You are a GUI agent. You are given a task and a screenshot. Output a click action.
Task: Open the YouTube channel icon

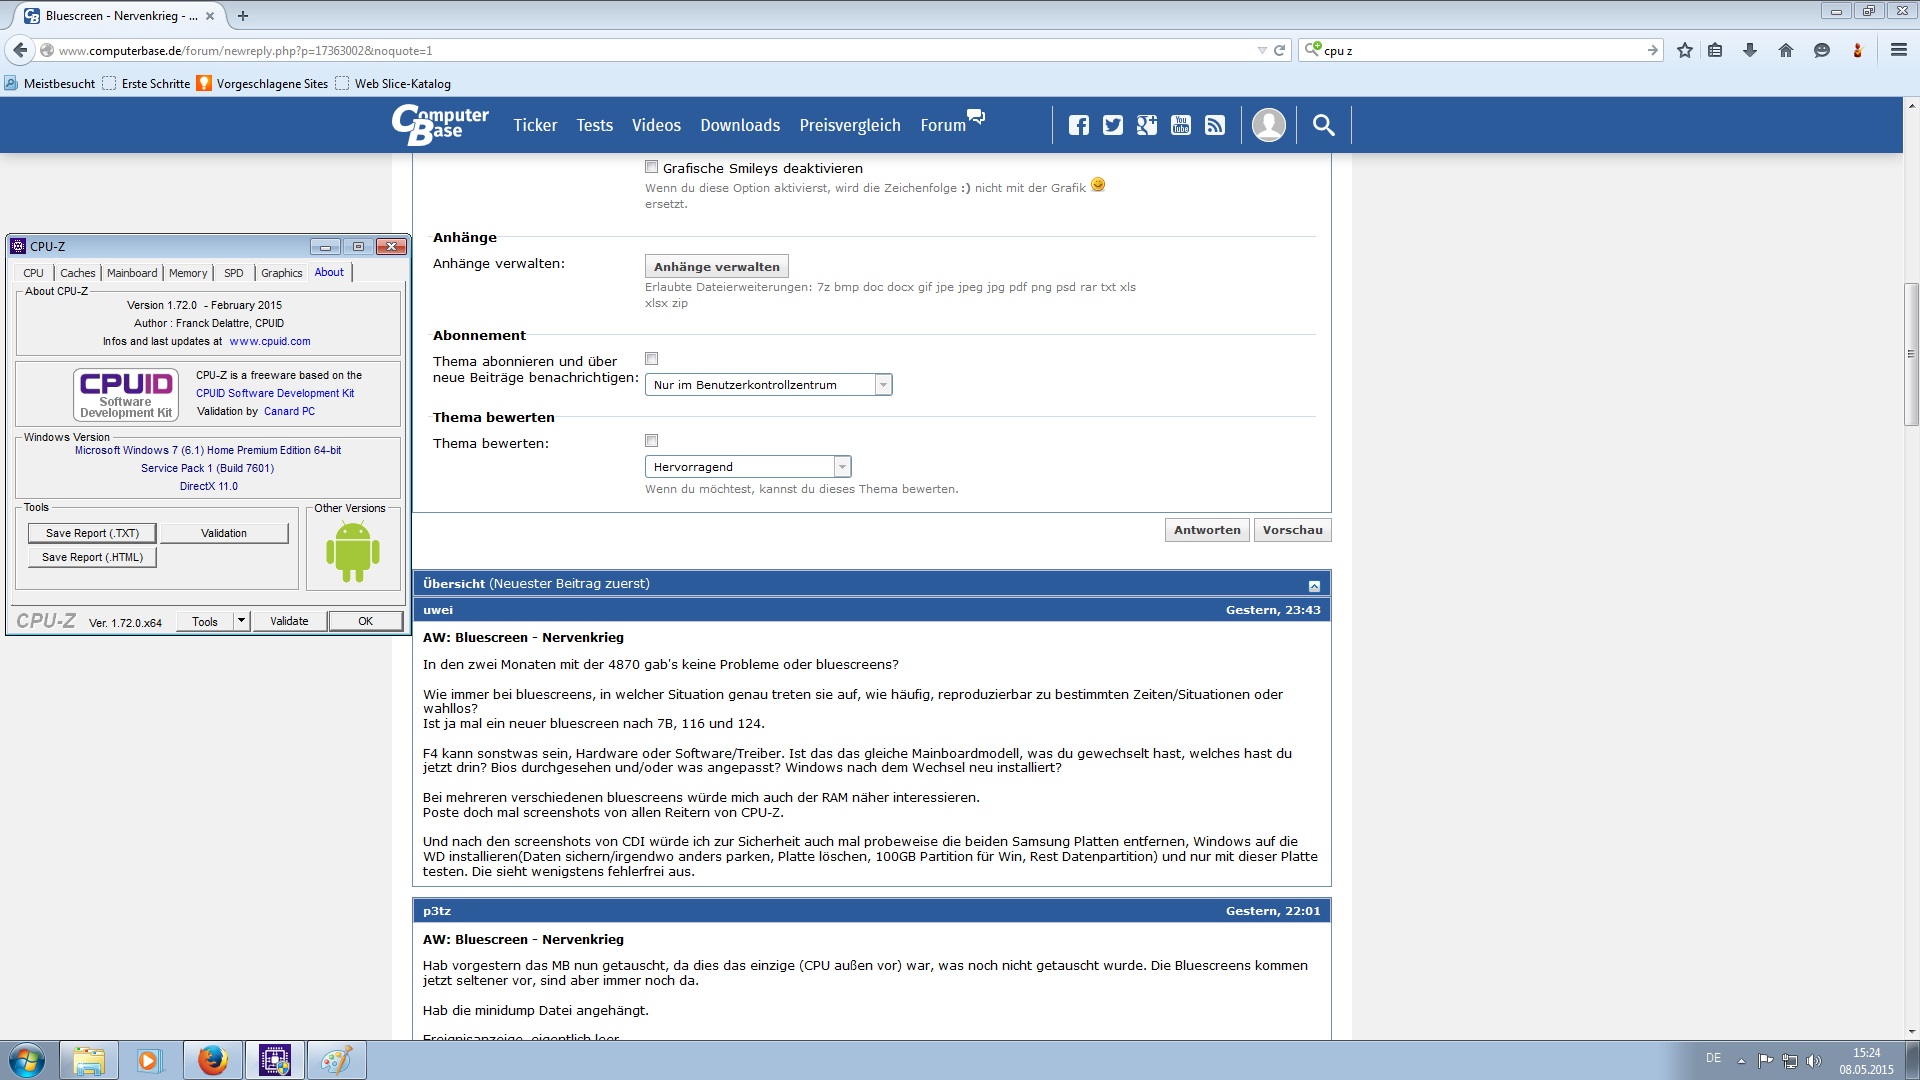(x=1181, y=125)
